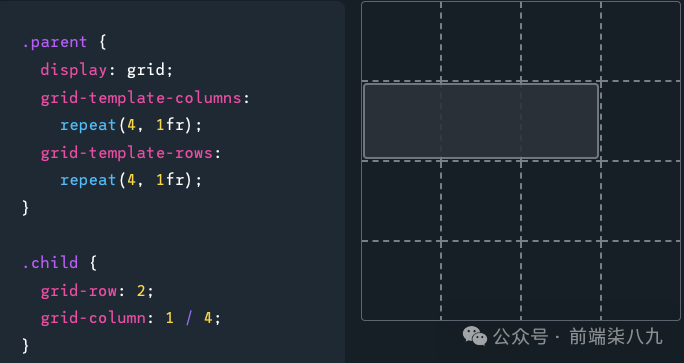This screenshot has height=363, width=684.
Task: Click the display property name
Action: [x=74, y=70]
